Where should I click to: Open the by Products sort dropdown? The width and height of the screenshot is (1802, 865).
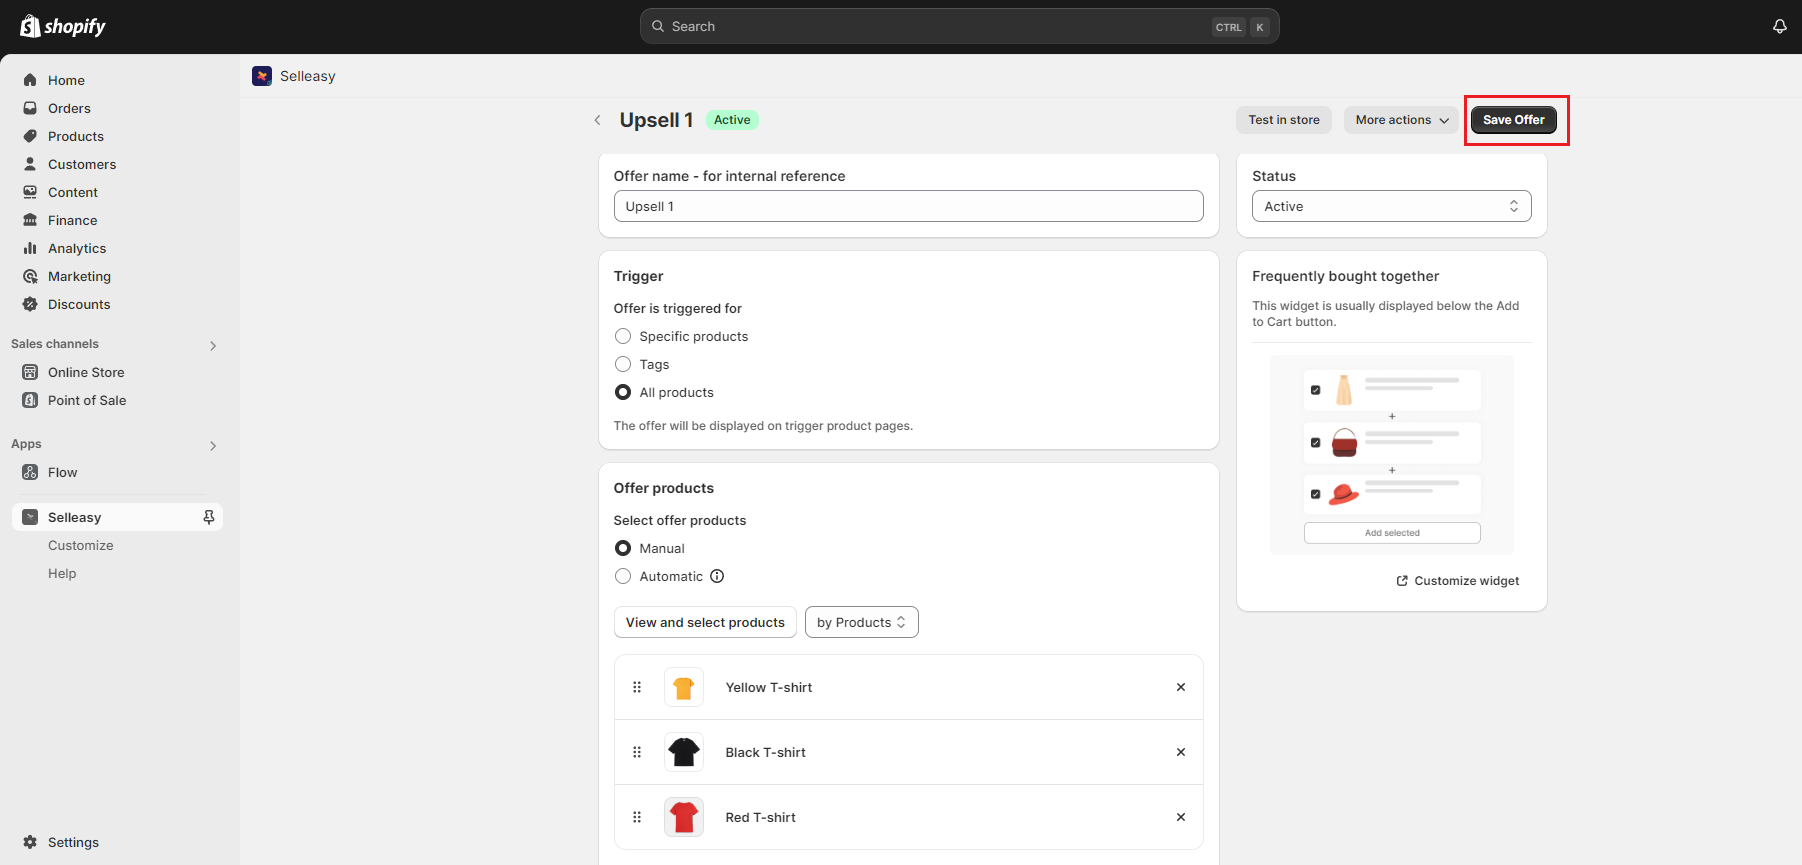pos(861,622)
